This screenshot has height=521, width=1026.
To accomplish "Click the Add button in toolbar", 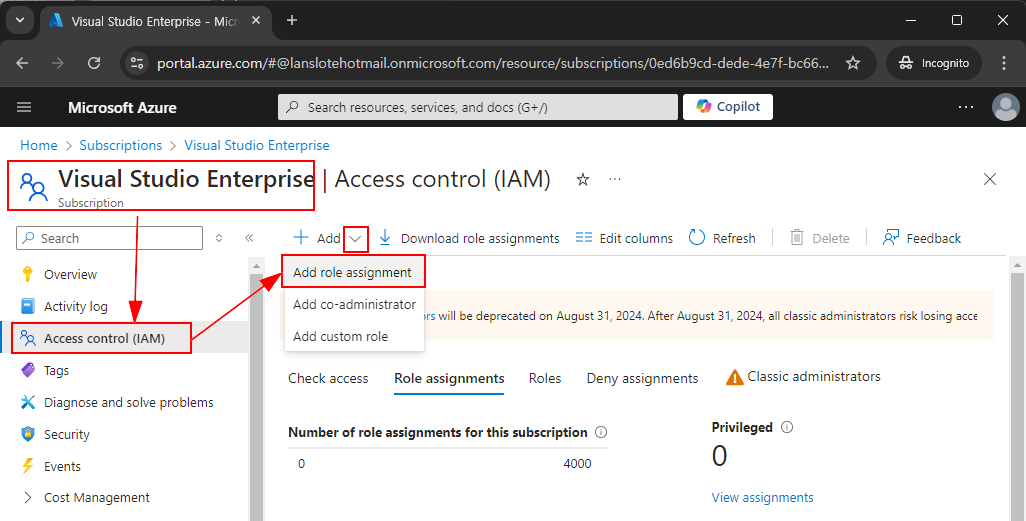I will (317, 238).
